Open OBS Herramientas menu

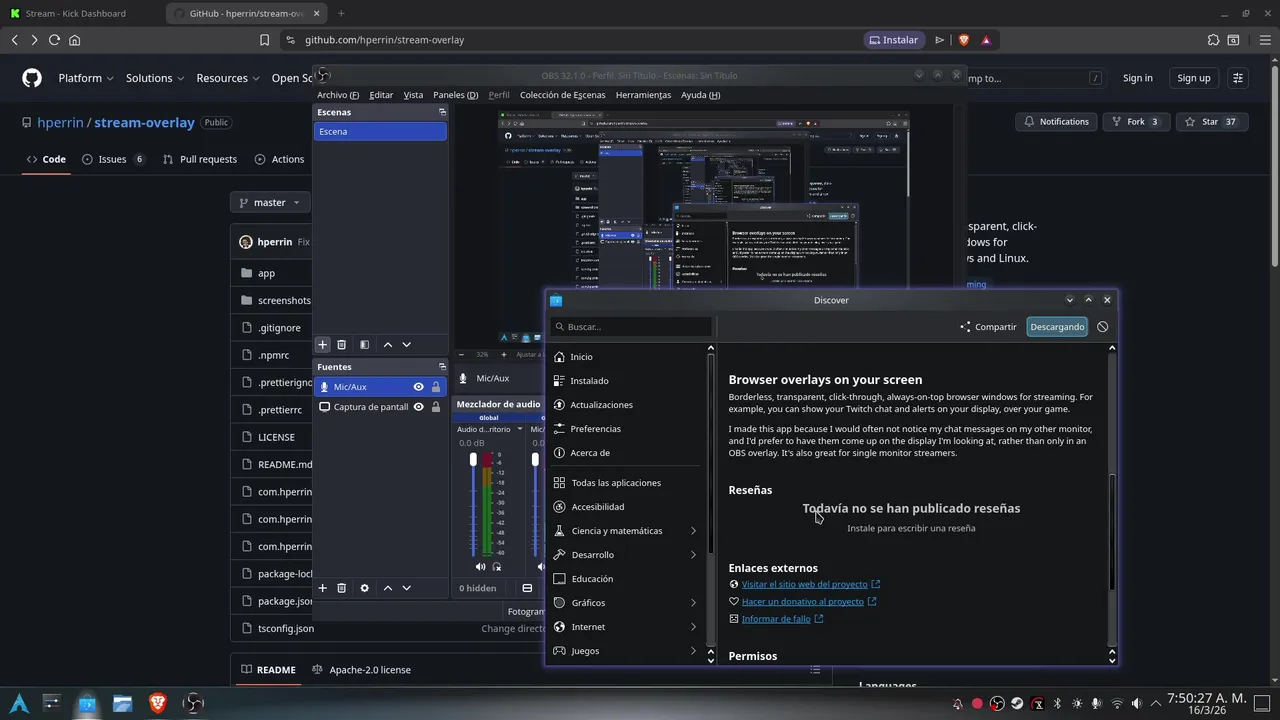point(643,95)
